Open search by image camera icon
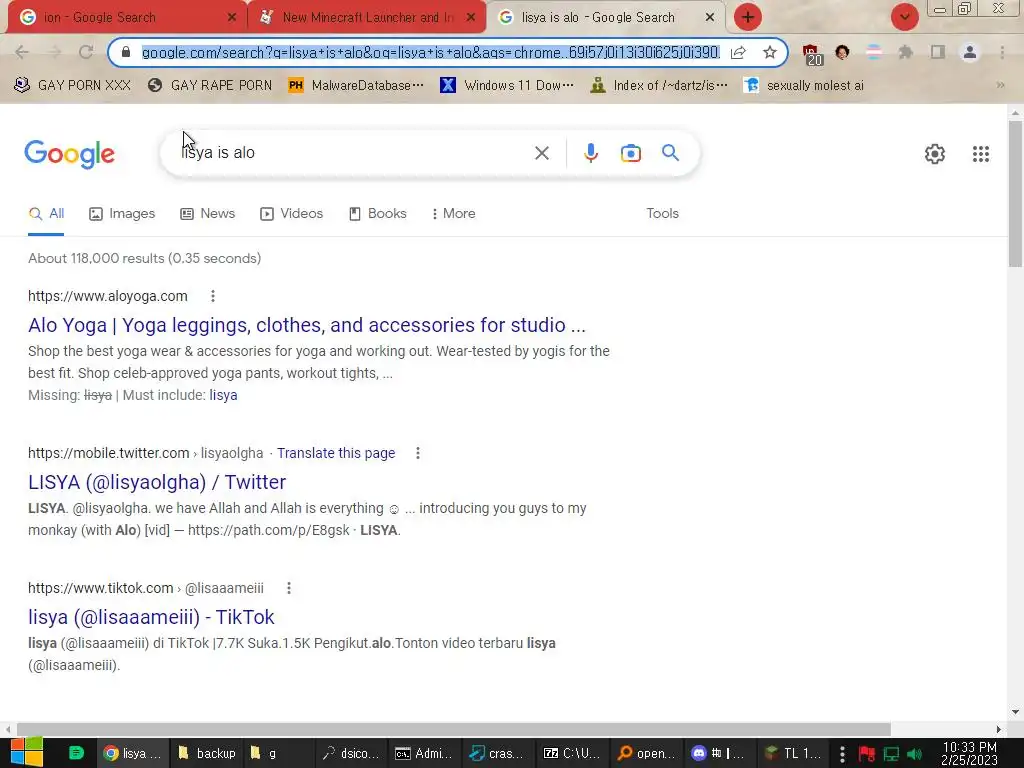 pos(630,153)
